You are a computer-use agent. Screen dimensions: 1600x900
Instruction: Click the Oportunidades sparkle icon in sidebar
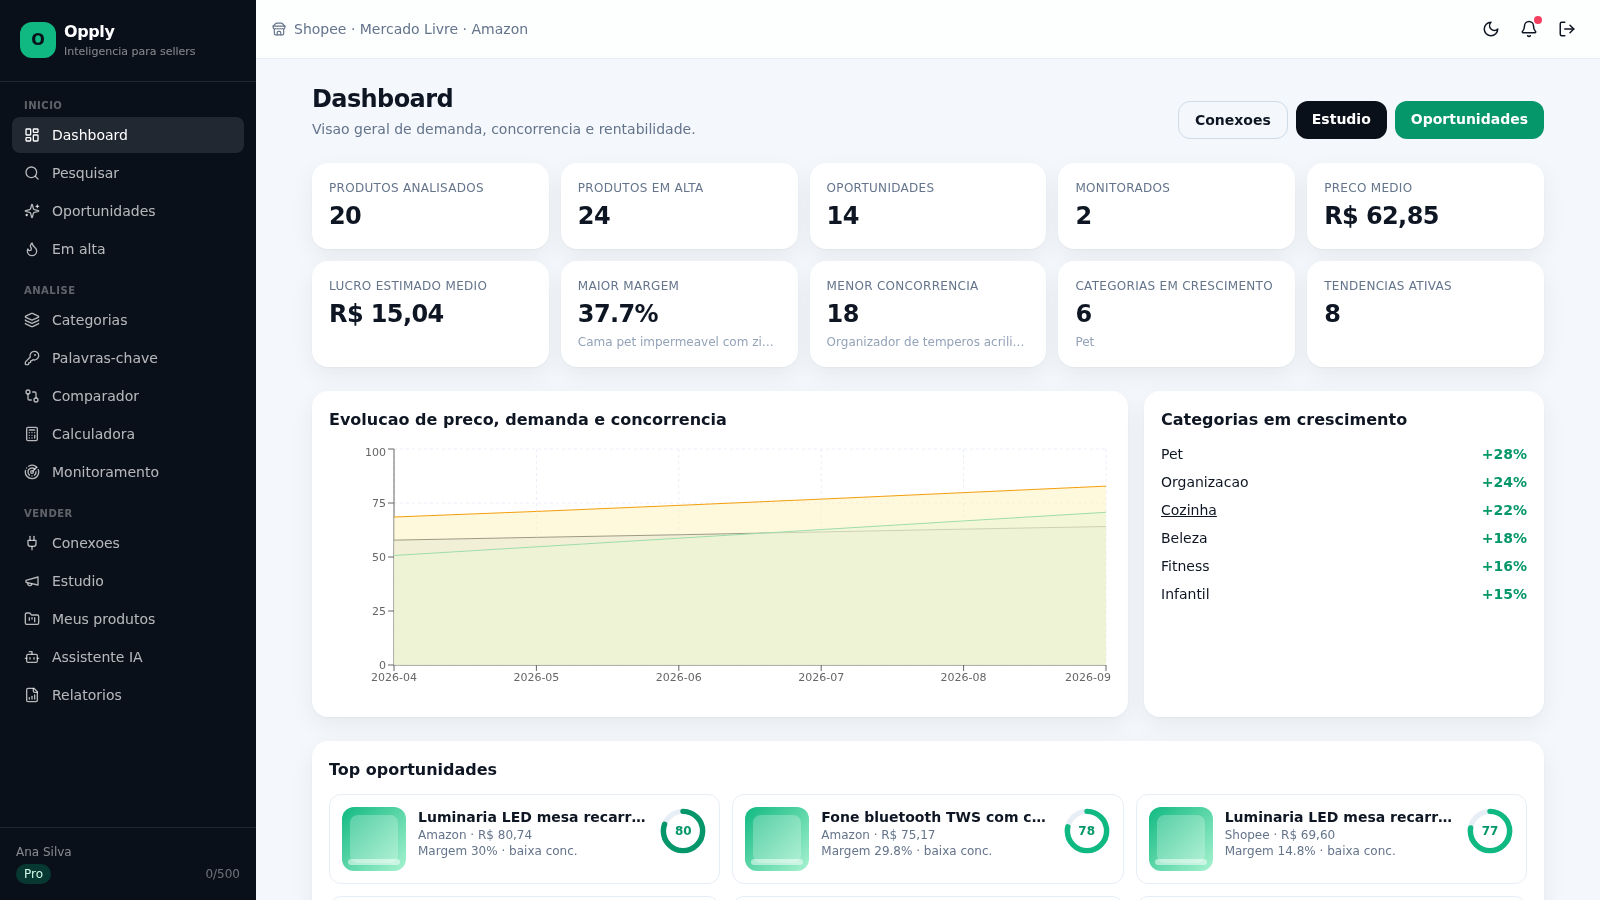(x=32, y=211)
